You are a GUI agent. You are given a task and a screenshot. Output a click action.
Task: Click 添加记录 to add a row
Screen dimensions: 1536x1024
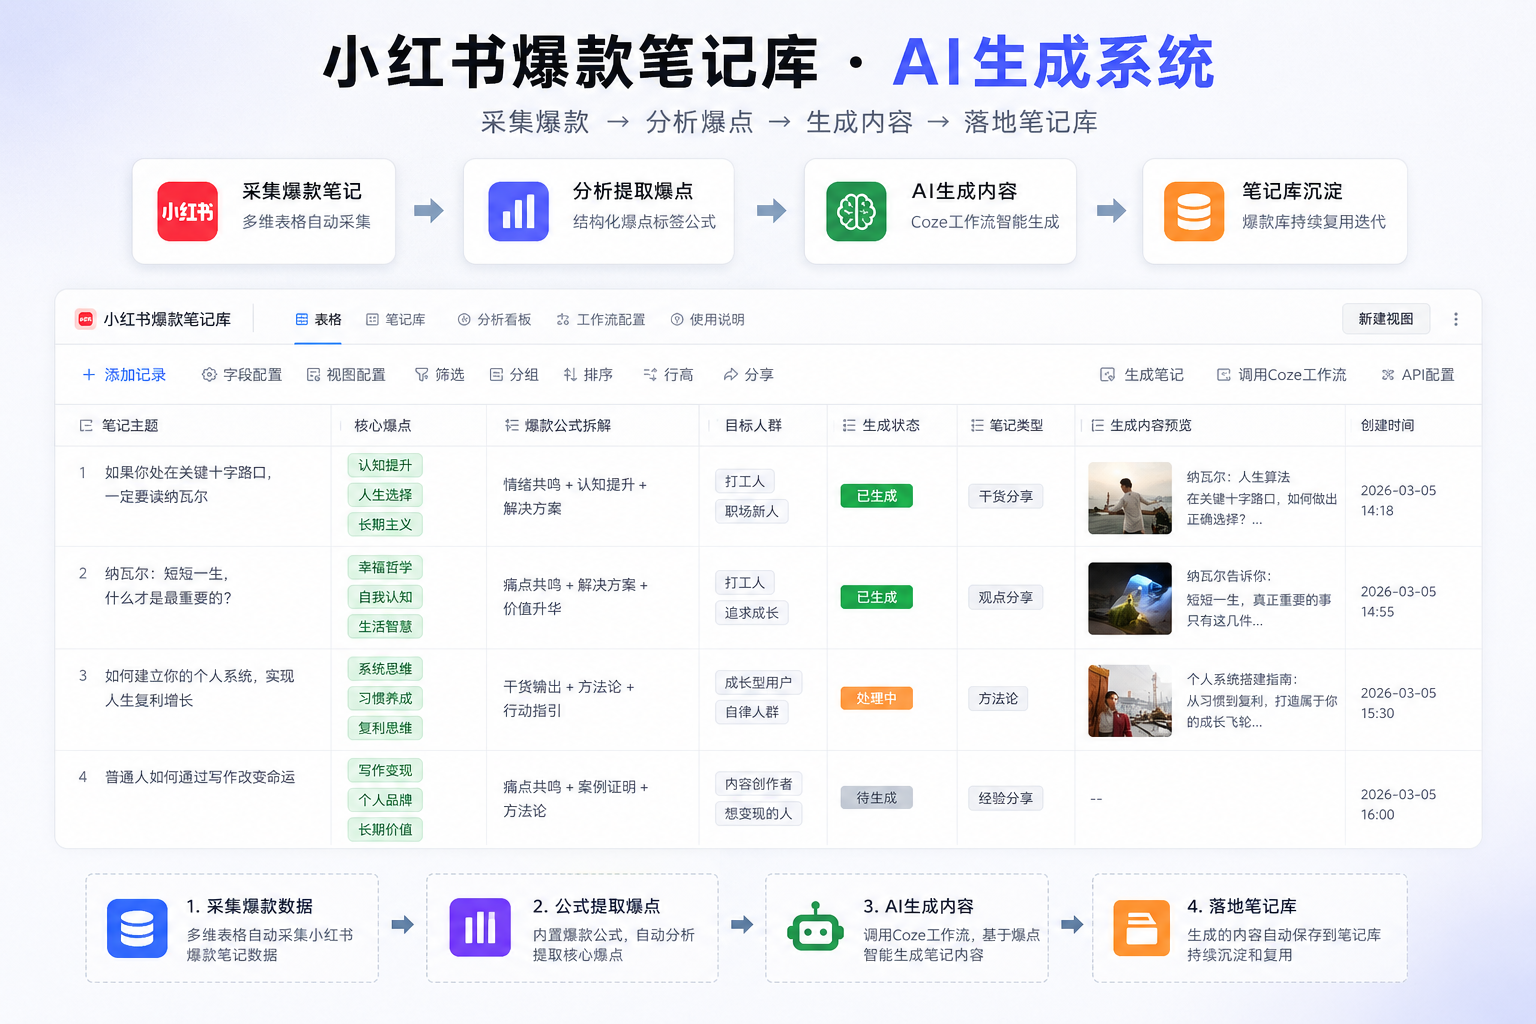click(124, 375)
